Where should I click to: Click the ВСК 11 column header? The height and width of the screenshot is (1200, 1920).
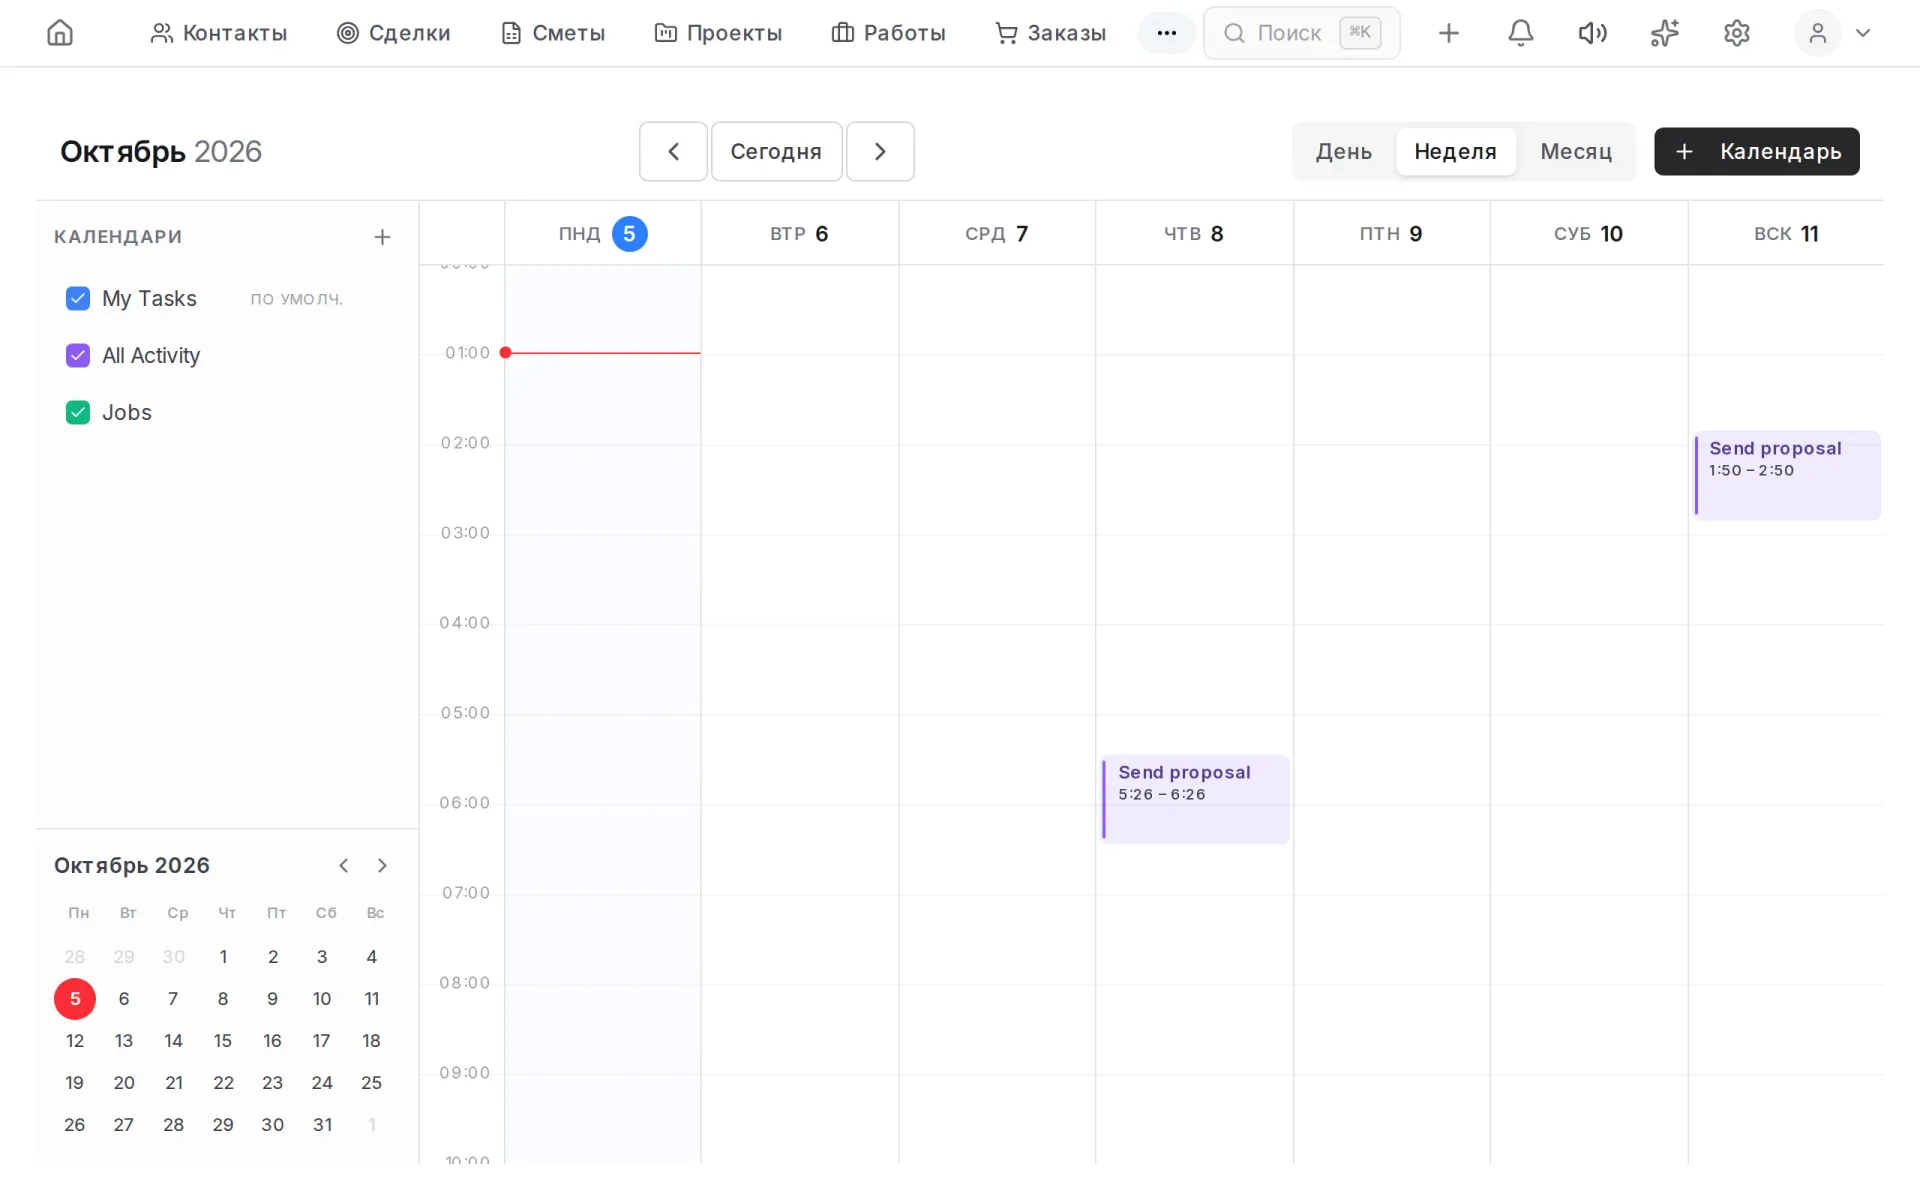[1786, 233]
